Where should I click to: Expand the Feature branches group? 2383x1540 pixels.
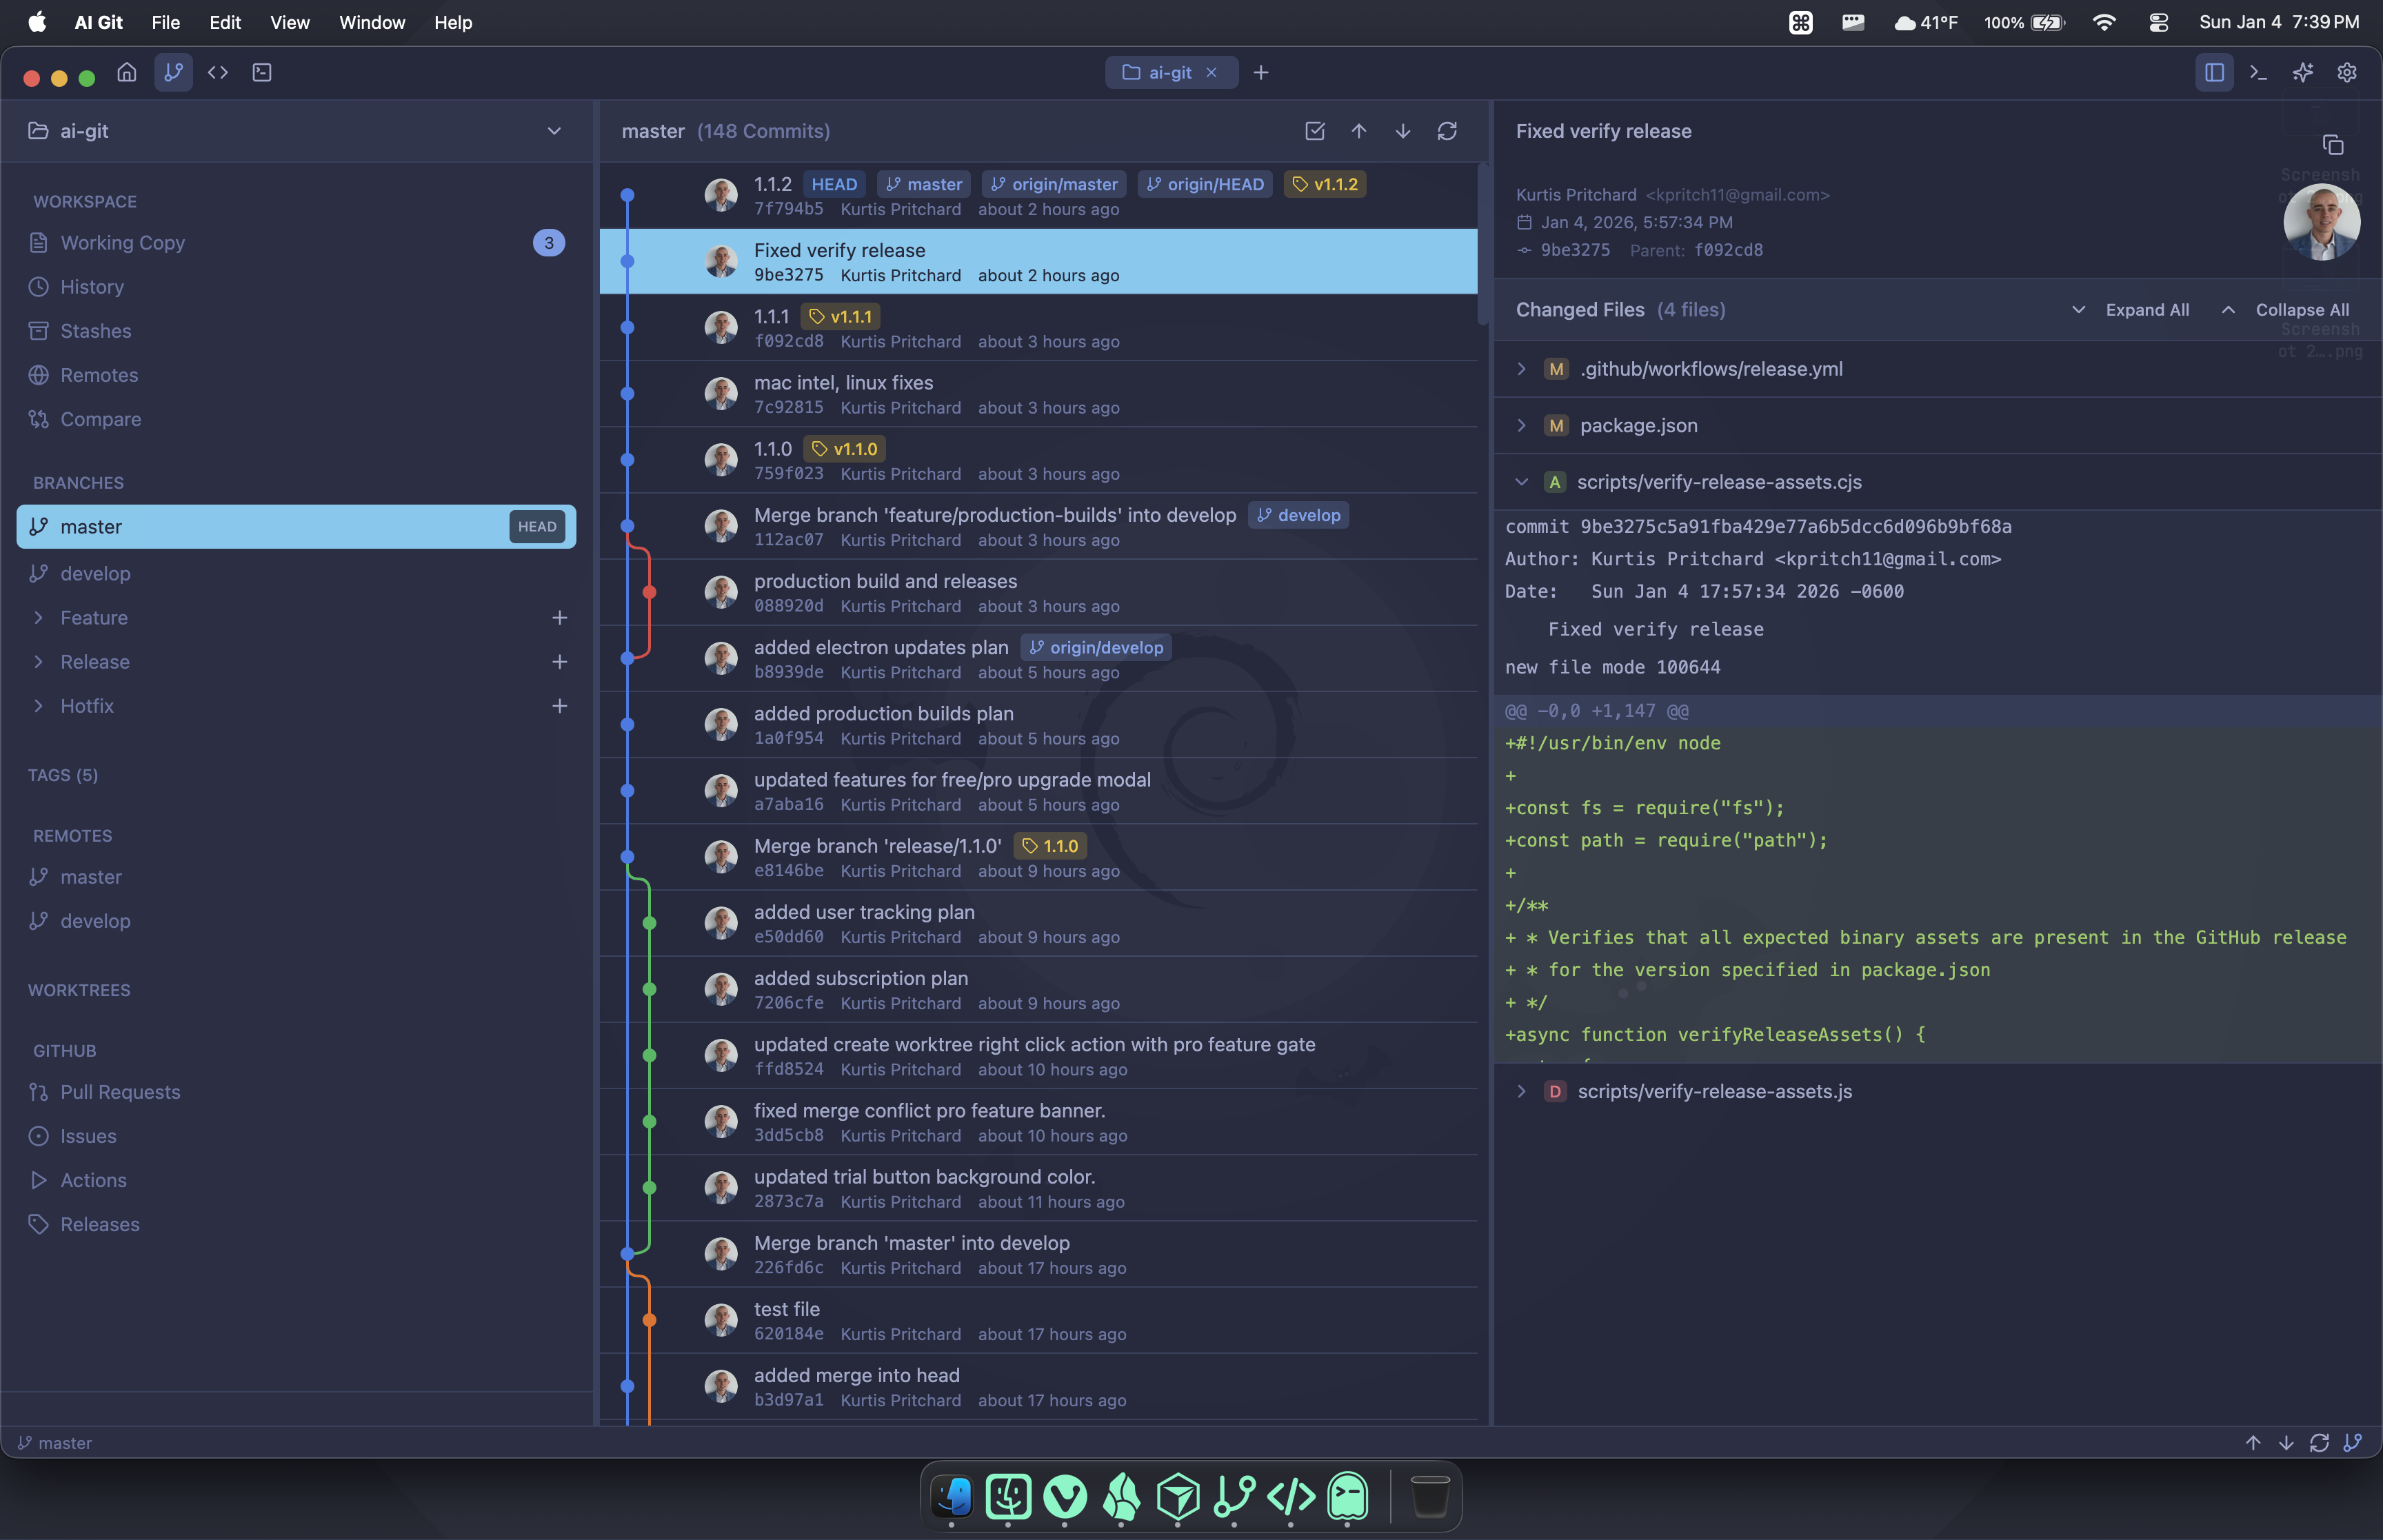click(39, 617)
